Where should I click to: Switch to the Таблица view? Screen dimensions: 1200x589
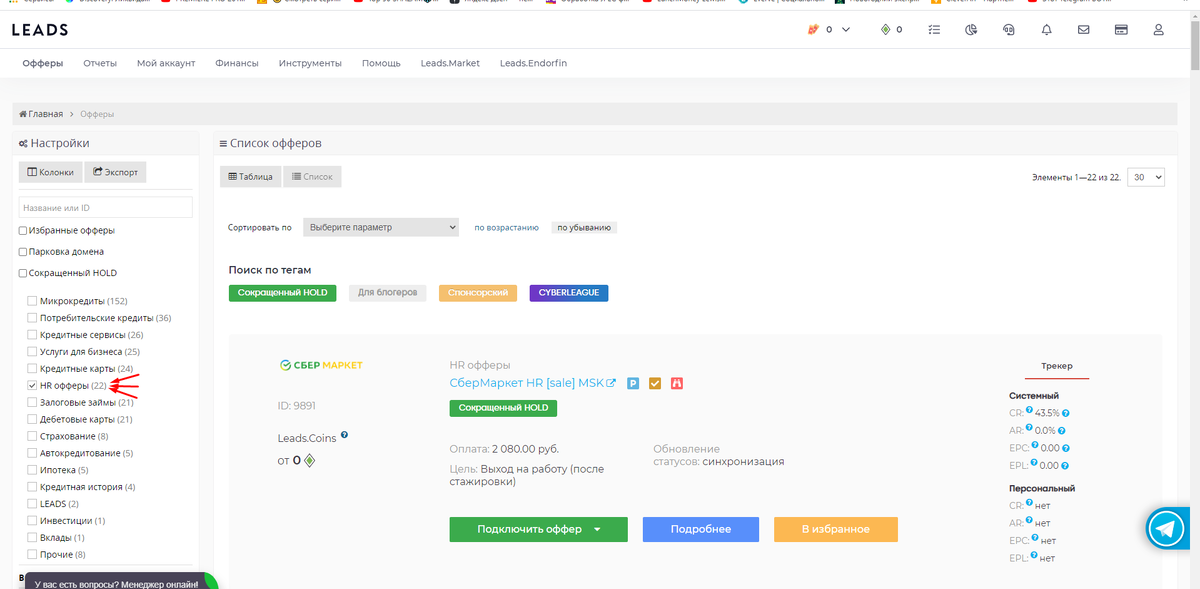[x=251, y=176]
